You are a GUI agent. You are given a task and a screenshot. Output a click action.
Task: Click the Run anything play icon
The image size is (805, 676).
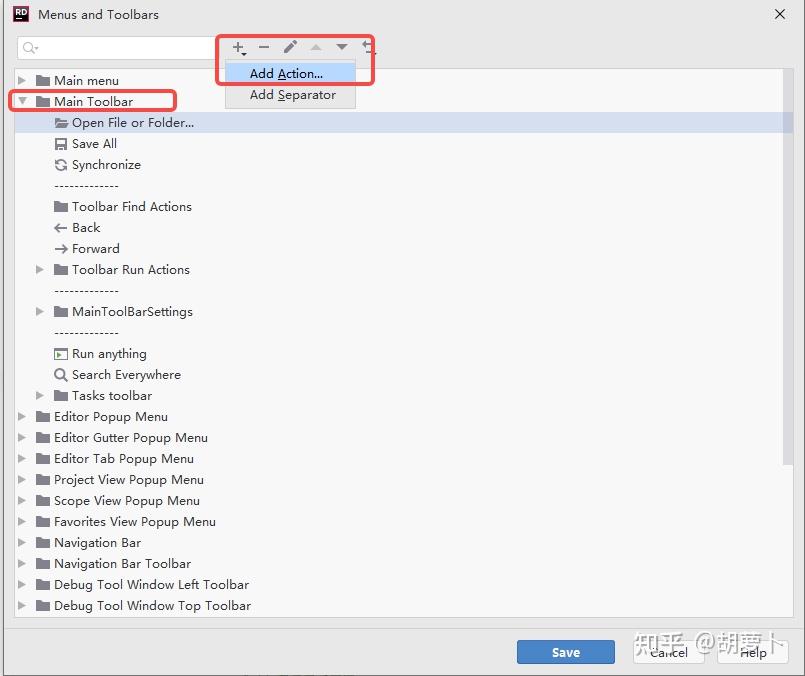tap(60, 353)
